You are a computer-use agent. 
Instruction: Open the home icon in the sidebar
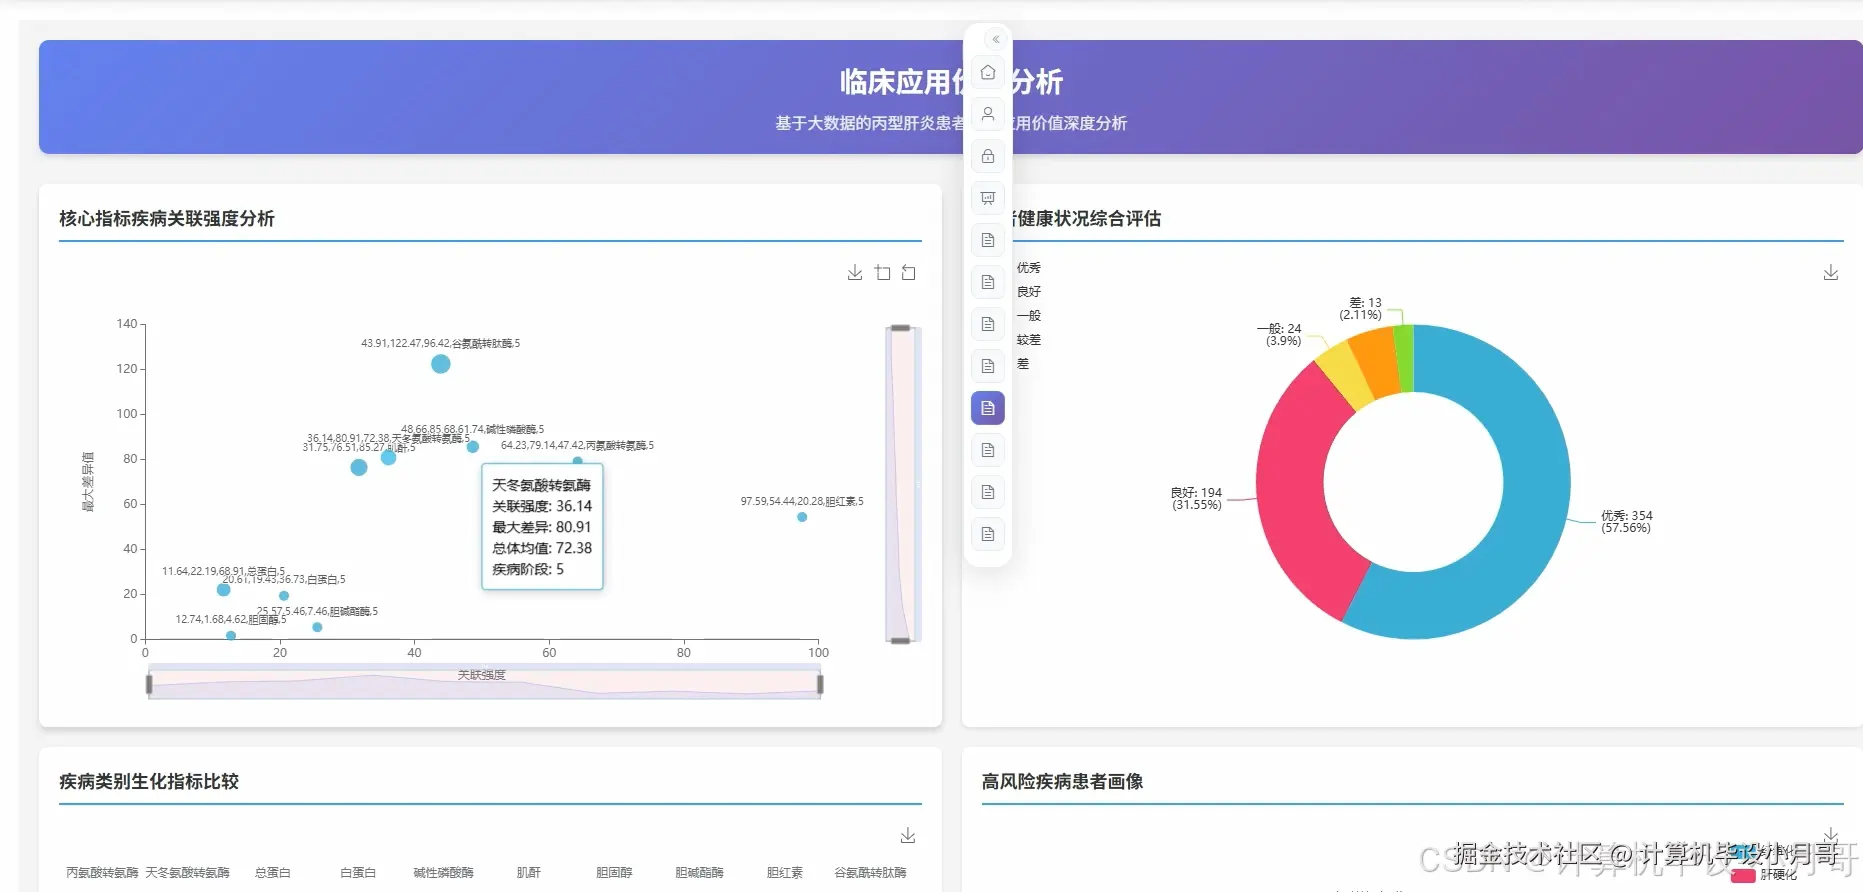click(x=988, y=72)
